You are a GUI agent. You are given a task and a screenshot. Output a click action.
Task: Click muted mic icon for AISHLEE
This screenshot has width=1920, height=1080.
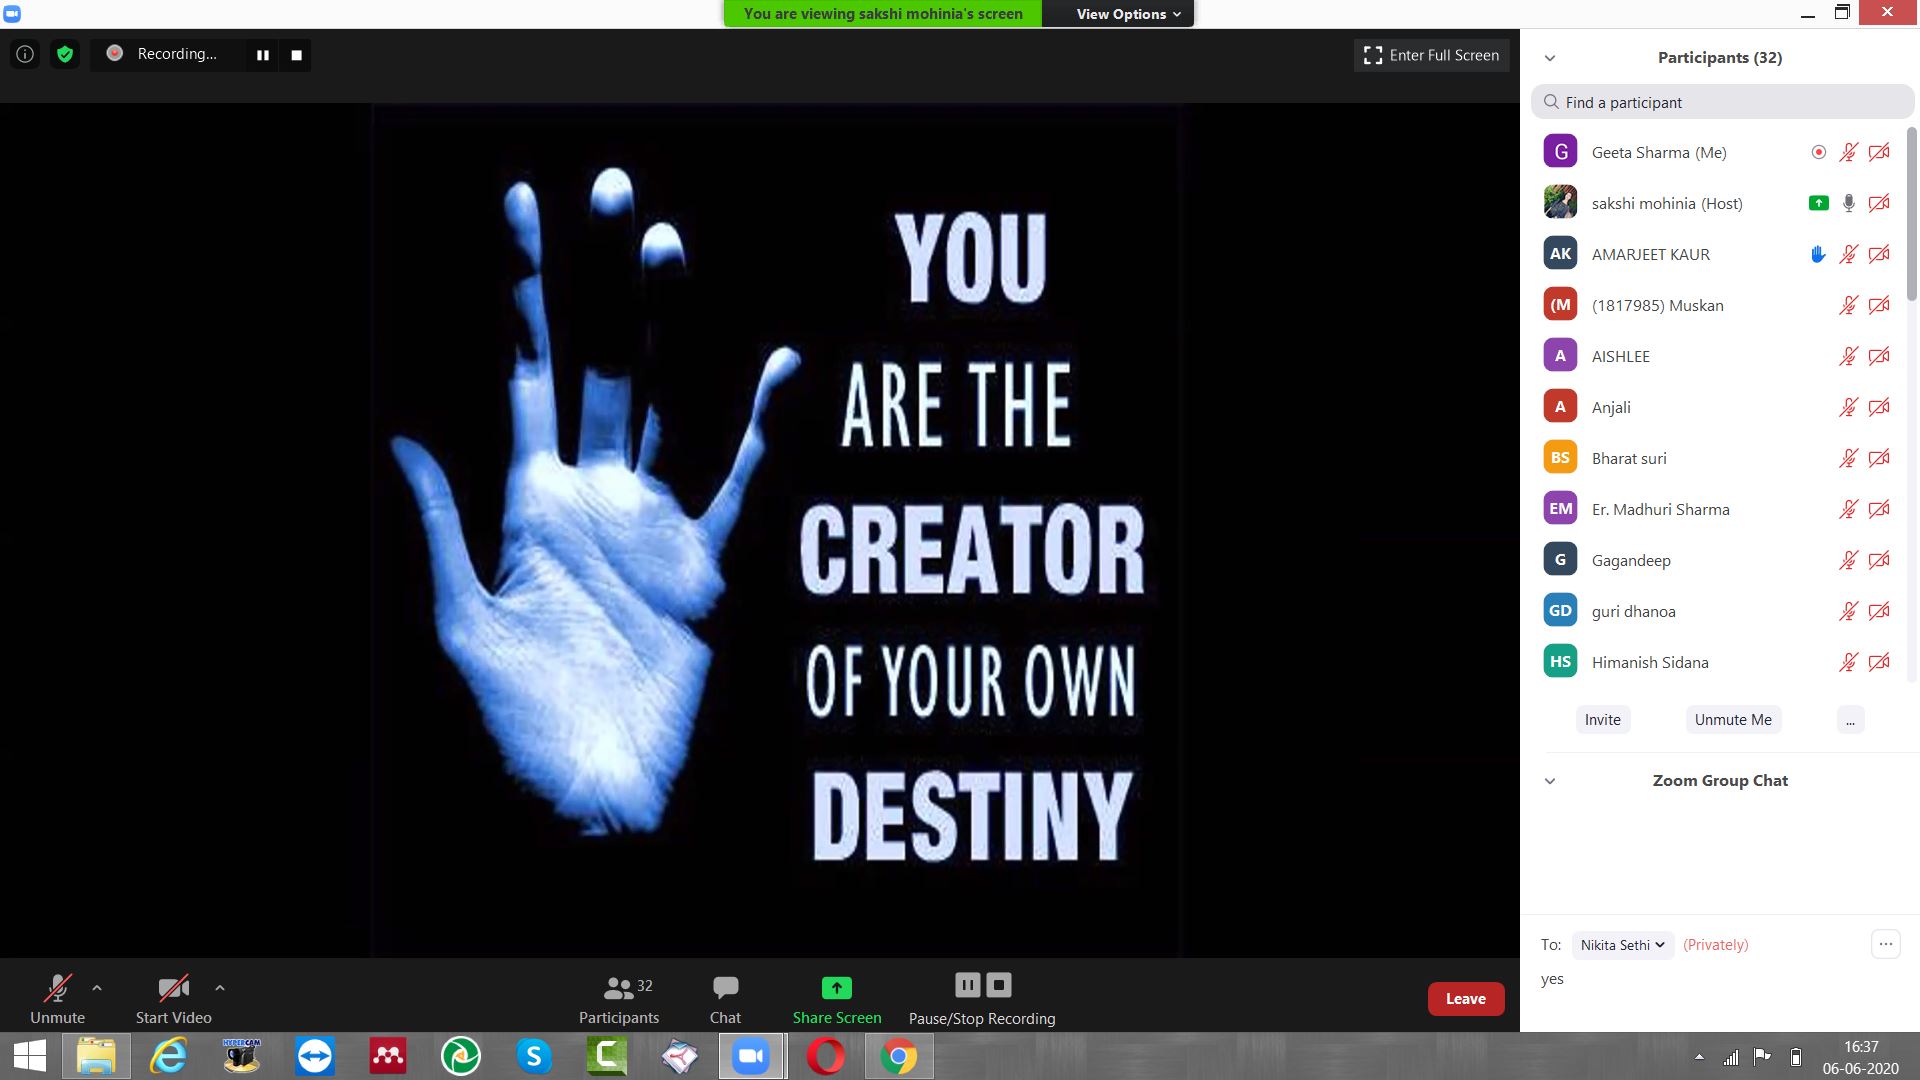(1848, 356)
